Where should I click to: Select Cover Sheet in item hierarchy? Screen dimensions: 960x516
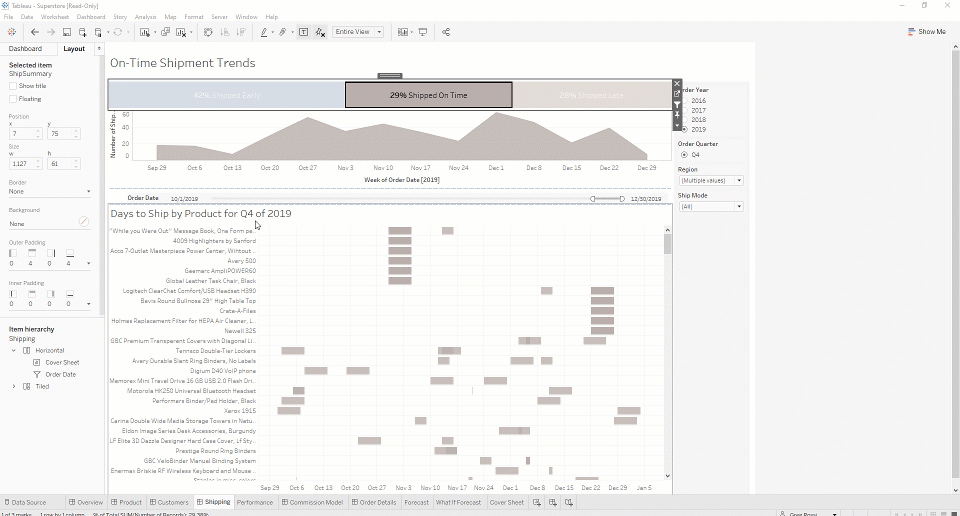pyautogui.click(x=62, y=362)
